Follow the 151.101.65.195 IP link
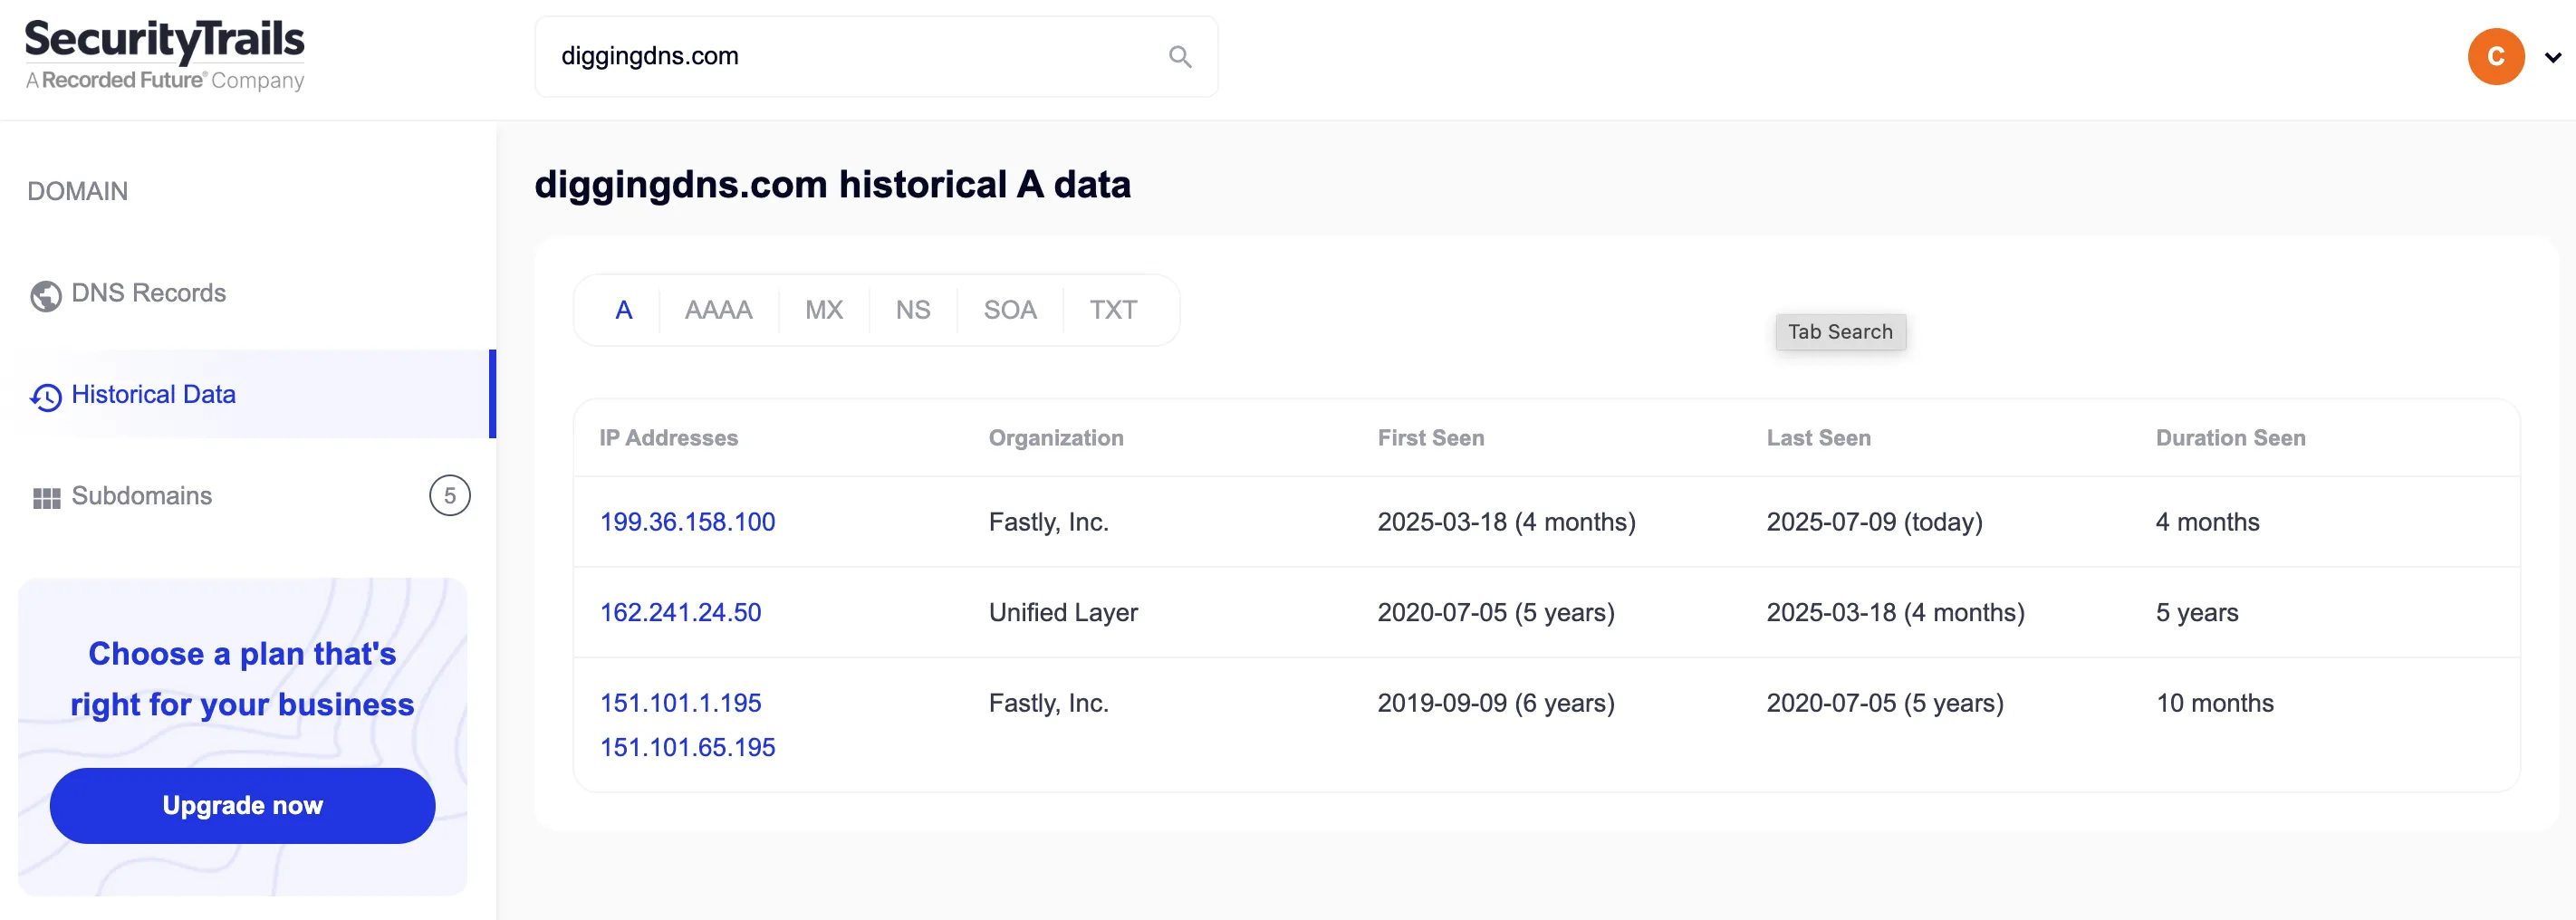The image size is (2576, 920). point(687,748)
